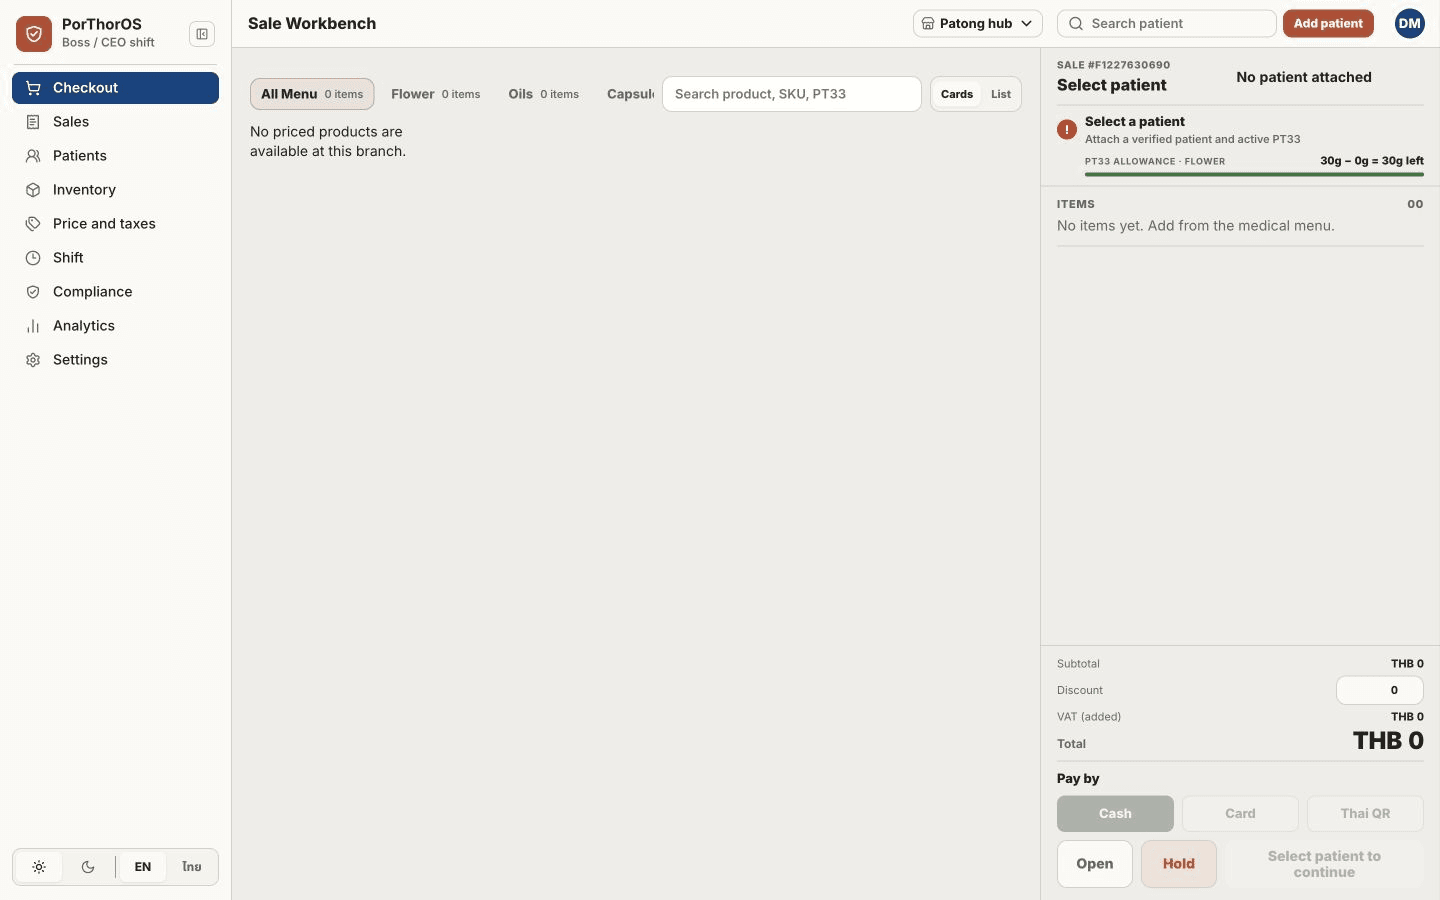Viewport: 1440px width, 900px height.
Task: Select the All Menu tab
Action: 312,94
